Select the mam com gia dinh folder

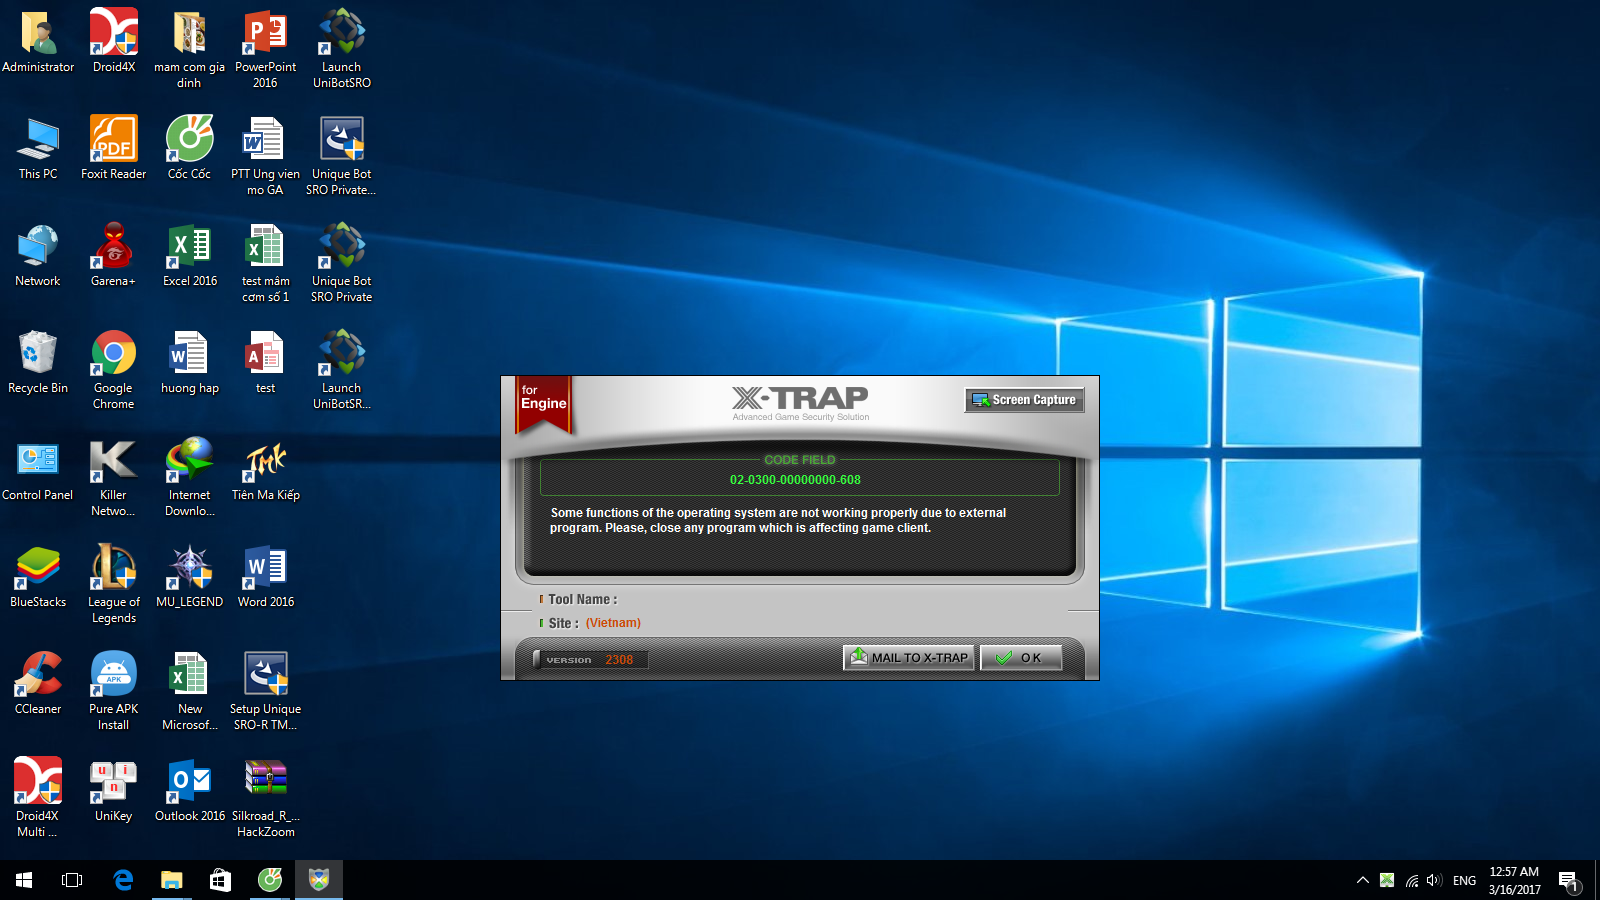(x=189, y=50)
